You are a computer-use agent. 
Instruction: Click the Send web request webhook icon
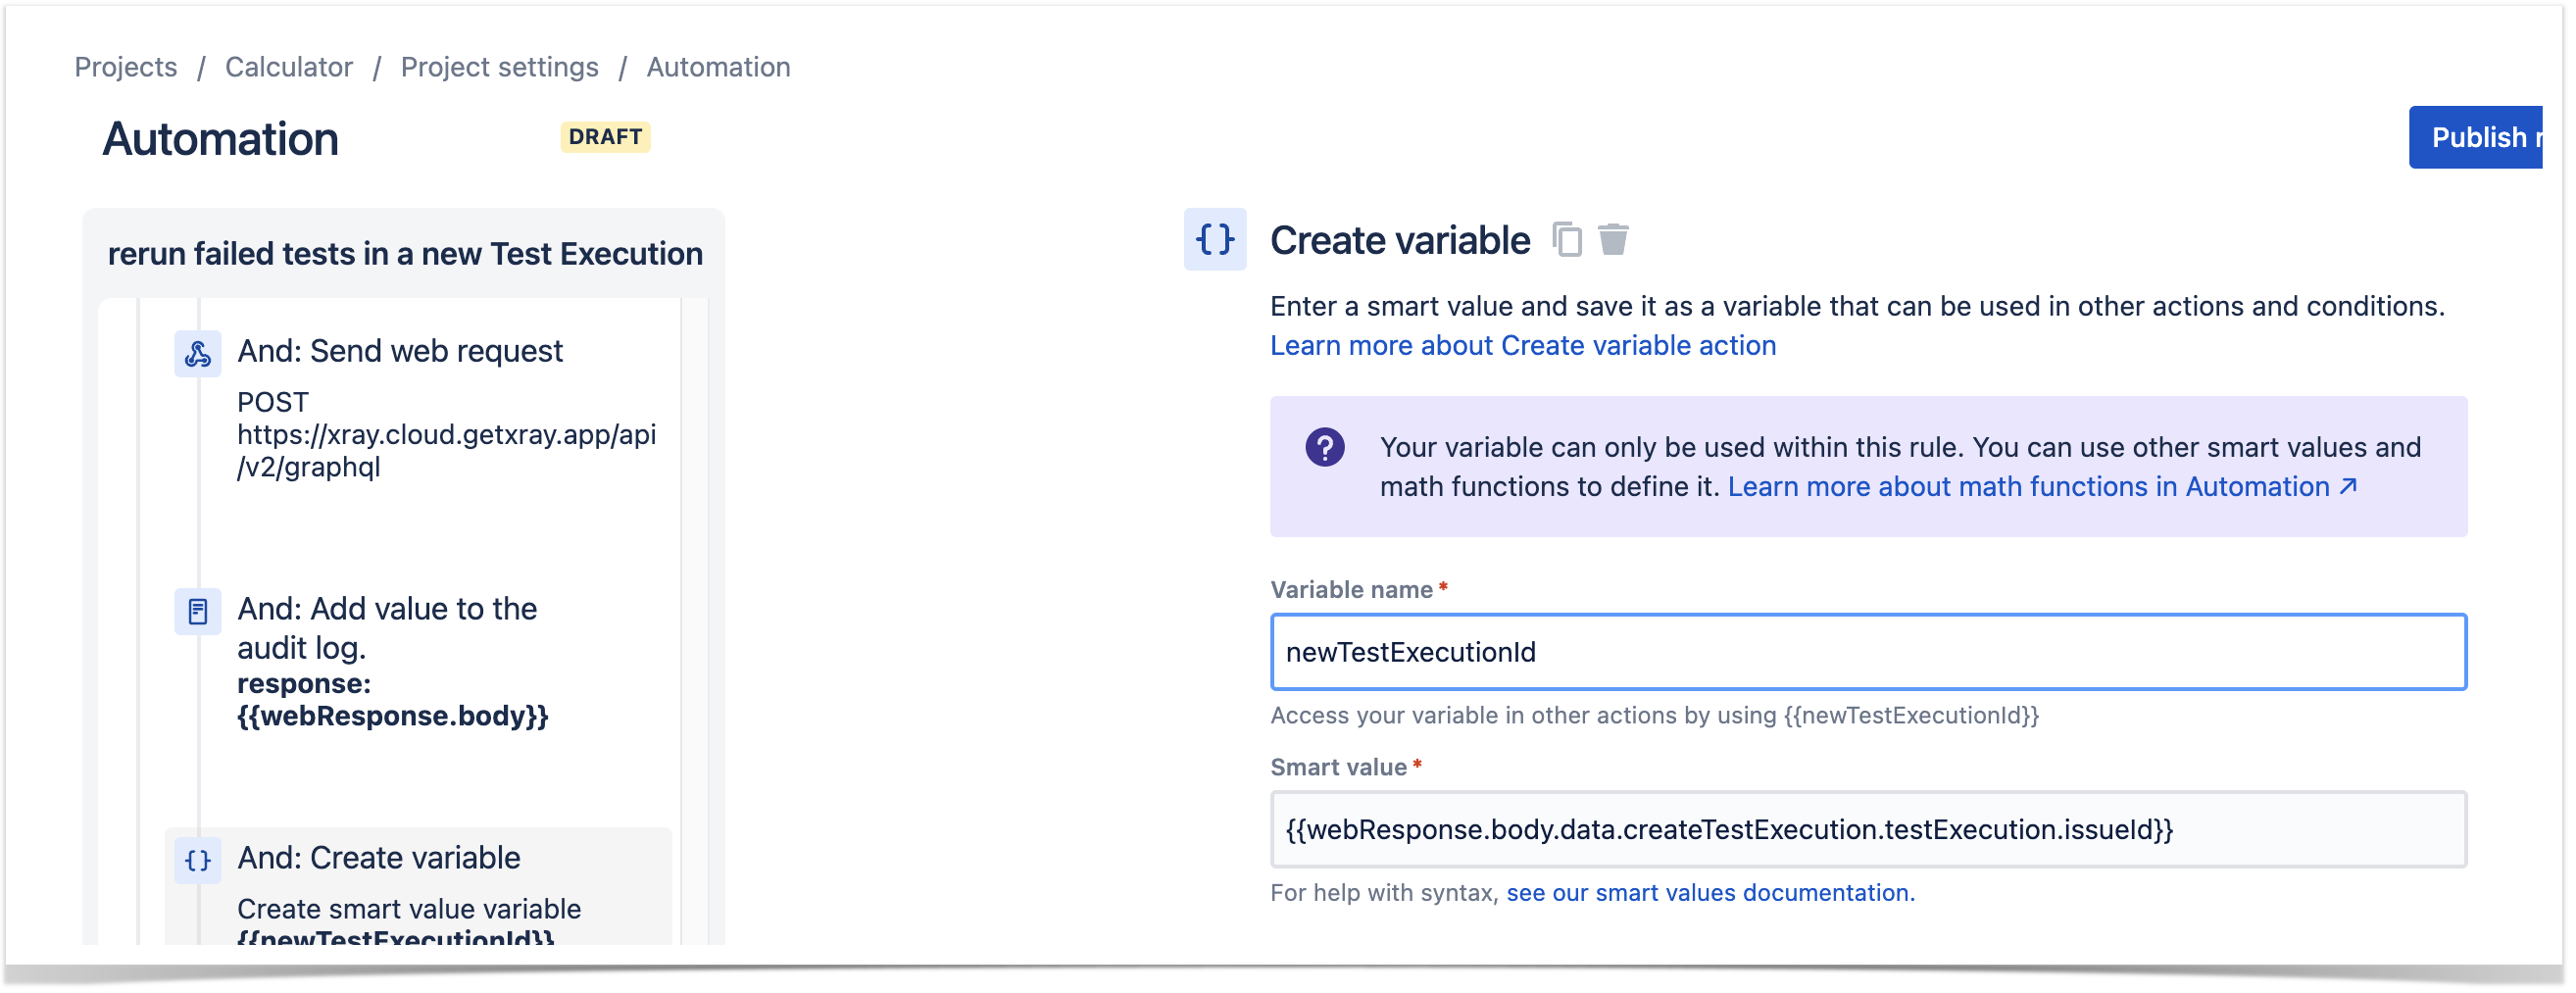(x=198, y=354)
